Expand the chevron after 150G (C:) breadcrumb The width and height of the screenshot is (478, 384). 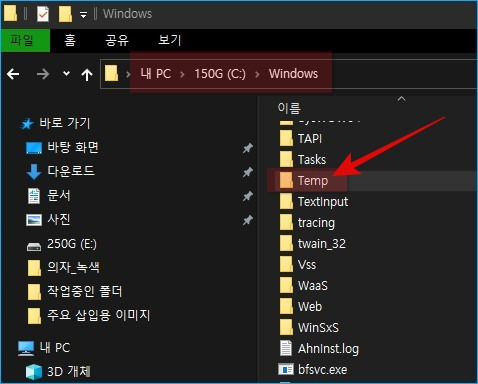[257, 74]
